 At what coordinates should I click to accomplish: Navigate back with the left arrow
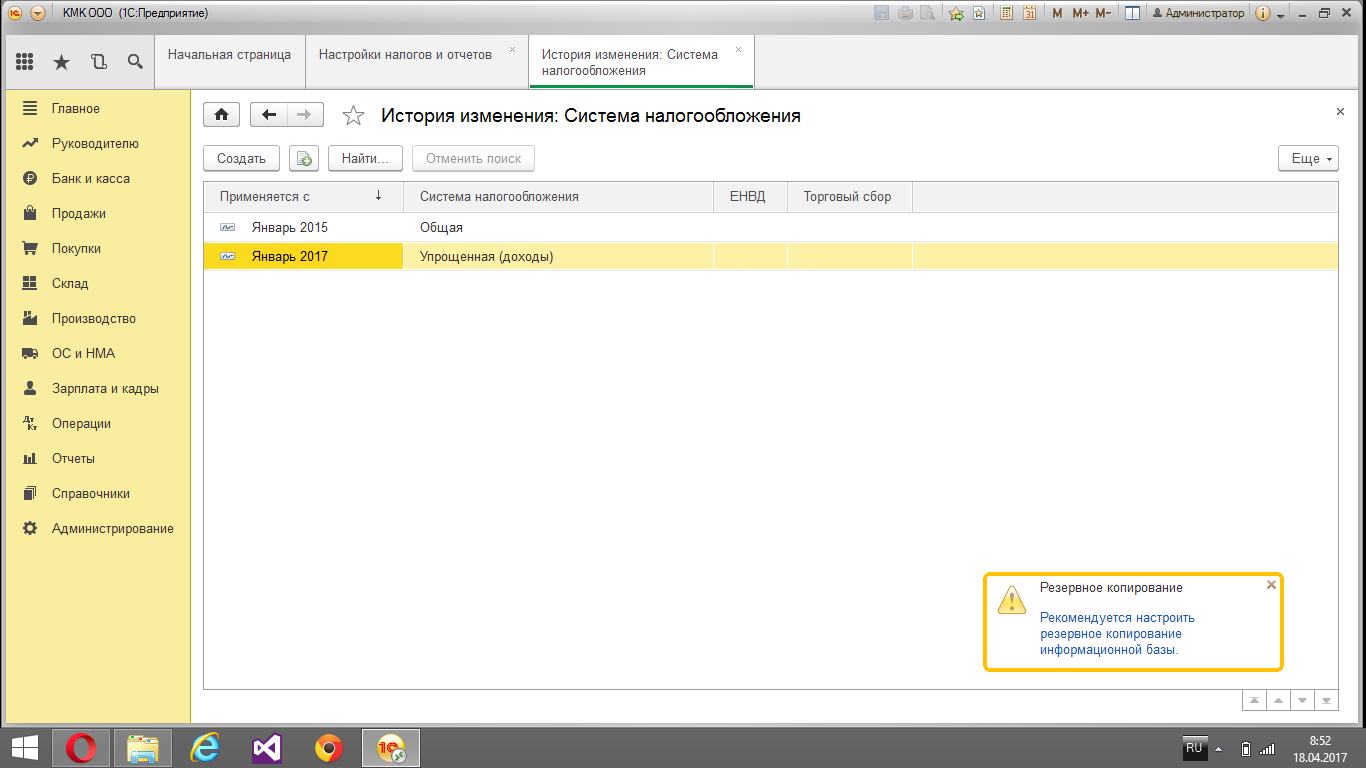[268, 115]
